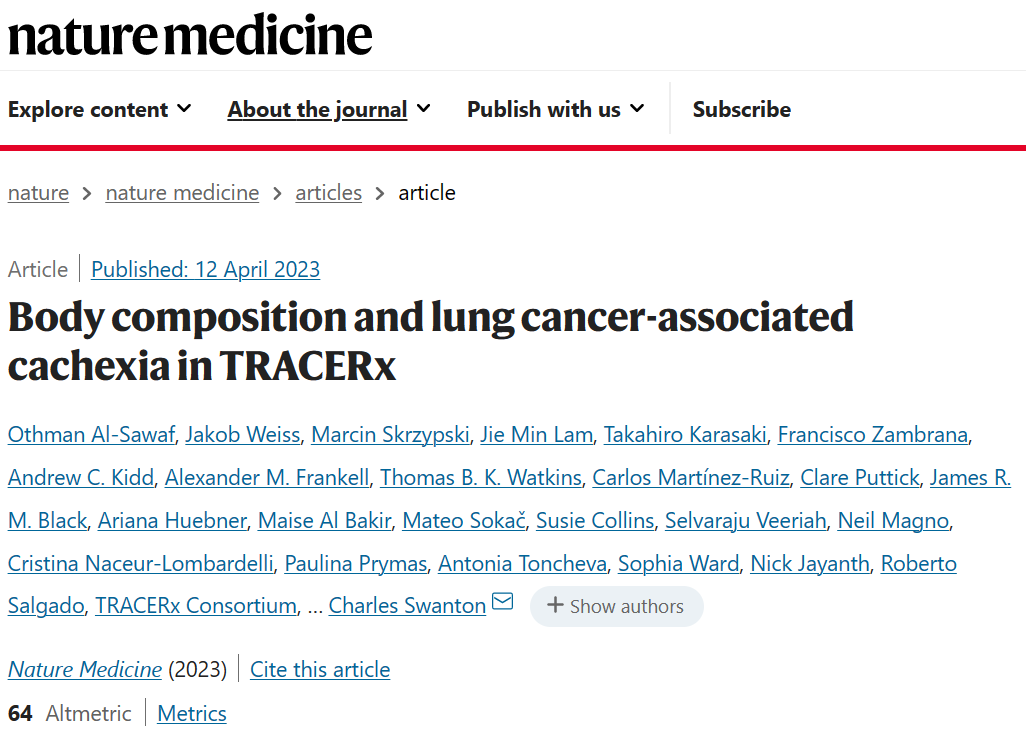Image resolution: width=1026 pixels, height=734 pixels.
Task: Click Cite this article
Action: point(320,670)
